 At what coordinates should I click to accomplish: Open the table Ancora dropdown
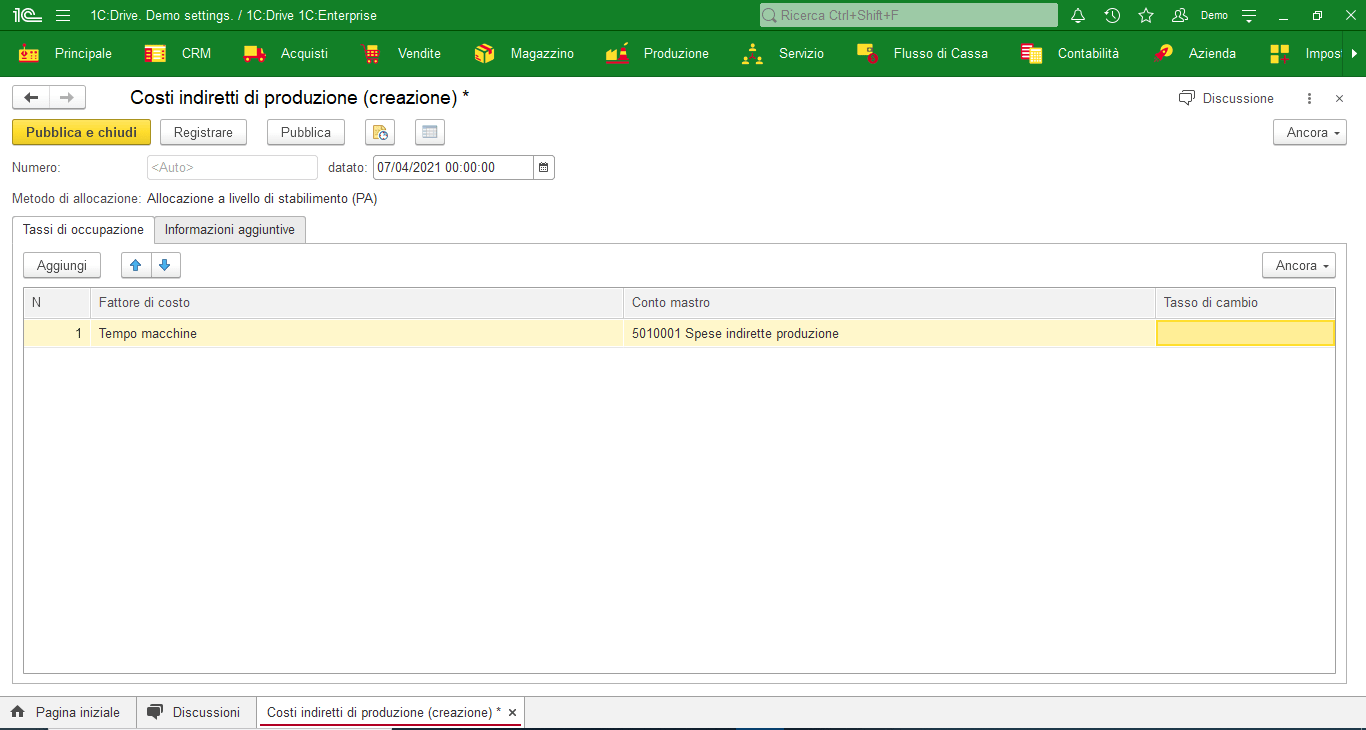1299,265
